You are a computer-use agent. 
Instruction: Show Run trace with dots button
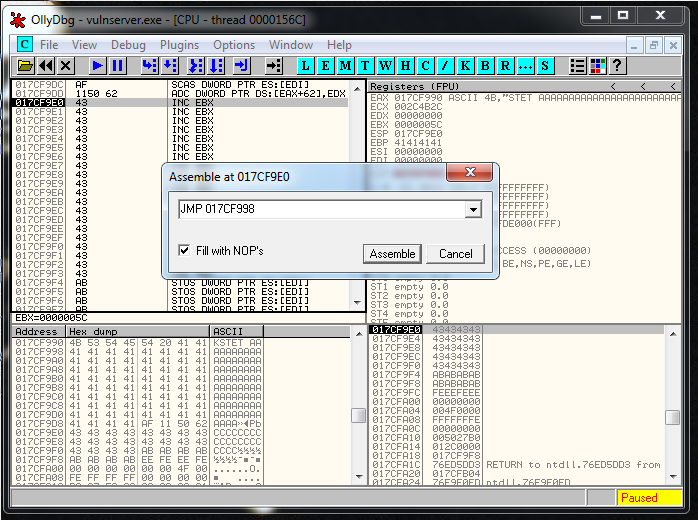coord(525,66)
